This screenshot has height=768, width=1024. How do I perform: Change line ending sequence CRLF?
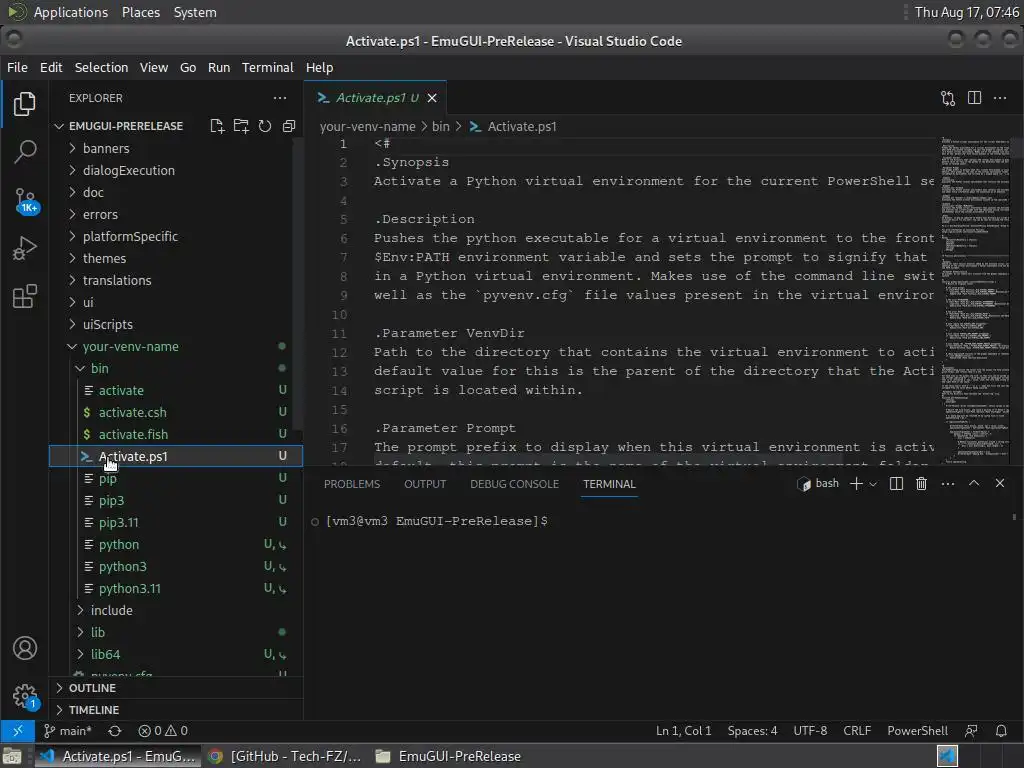857,731
